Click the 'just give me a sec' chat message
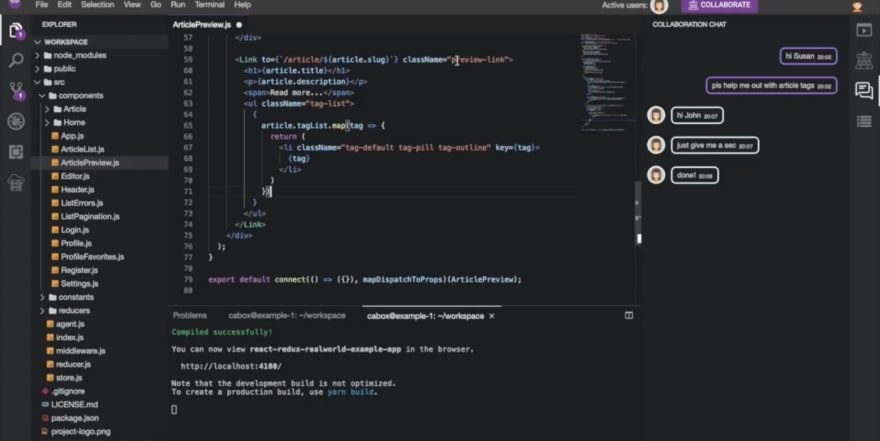 714,145
